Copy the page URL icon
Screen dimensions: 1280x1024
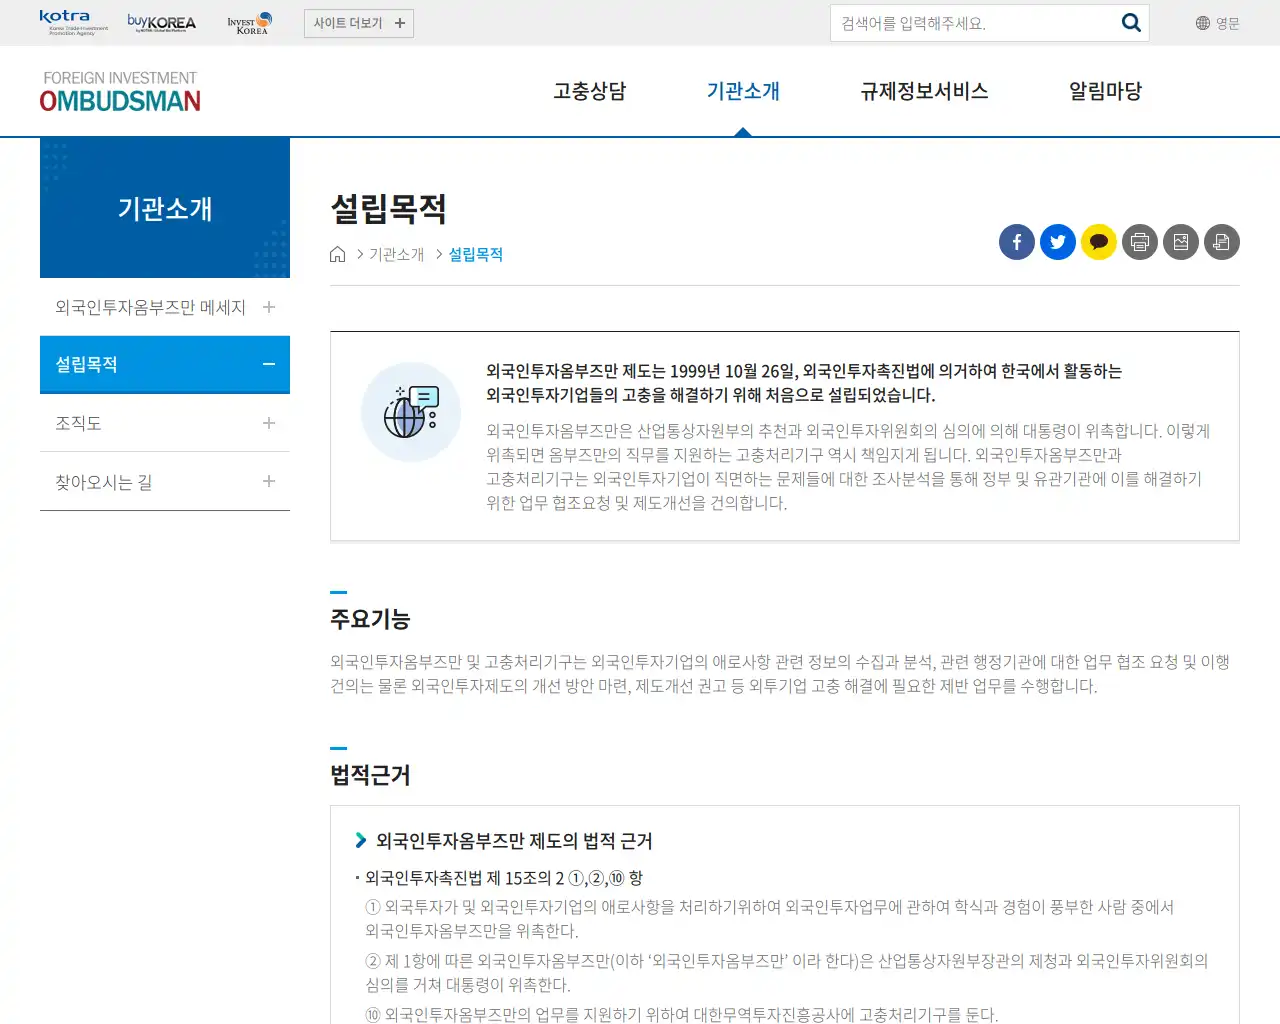pos(1221,242)
